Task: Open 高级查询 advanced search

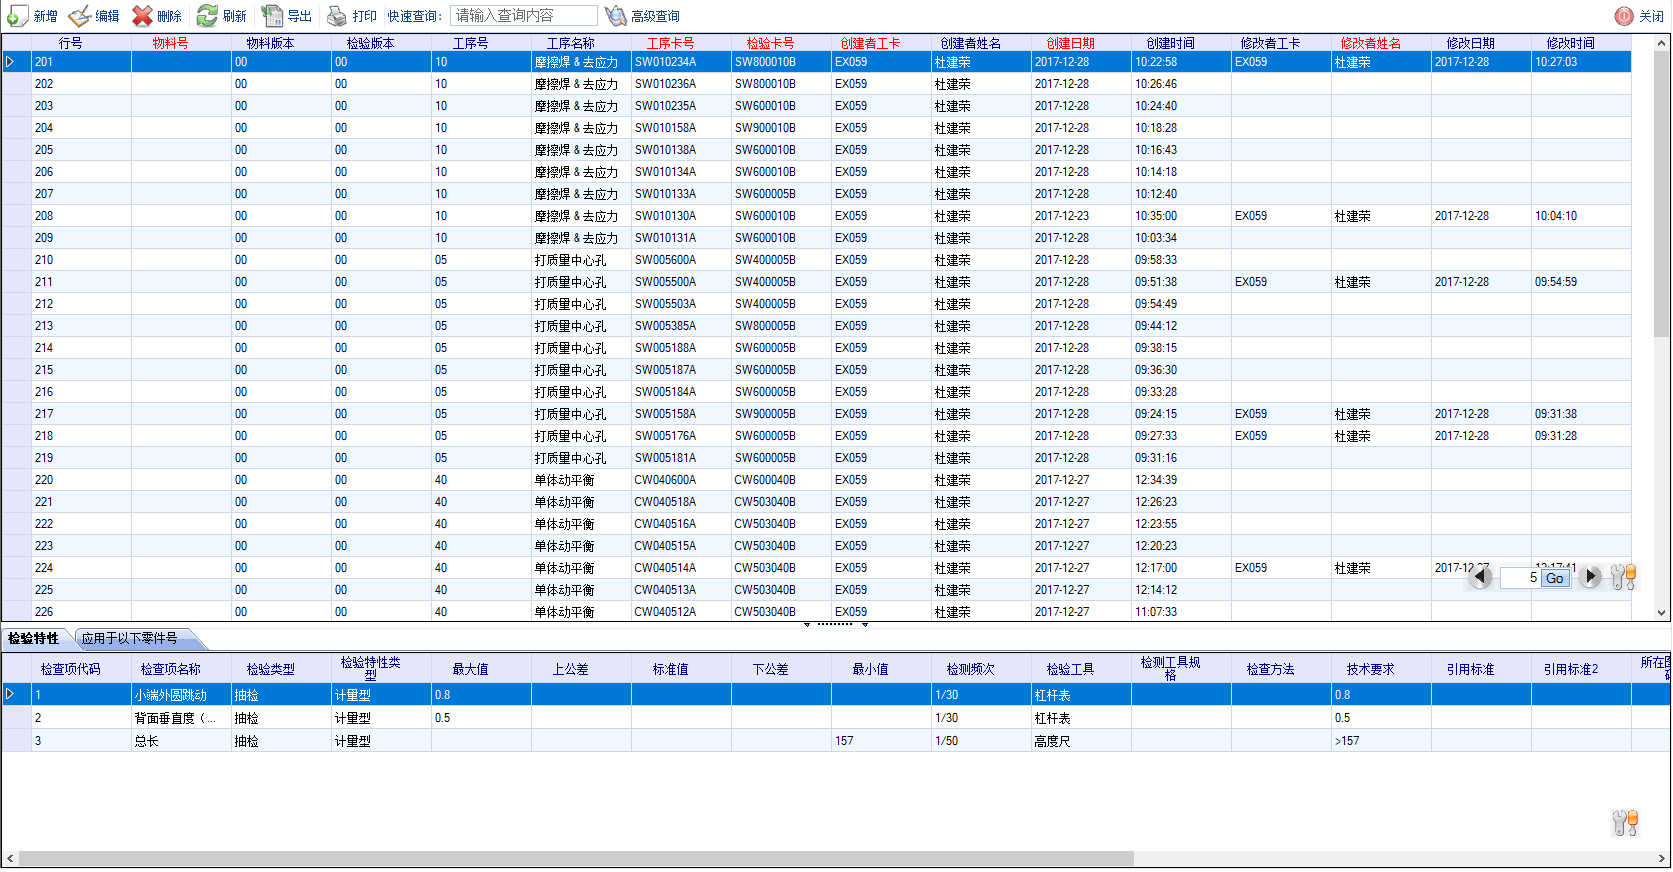Action: click(x=642, y=16)
